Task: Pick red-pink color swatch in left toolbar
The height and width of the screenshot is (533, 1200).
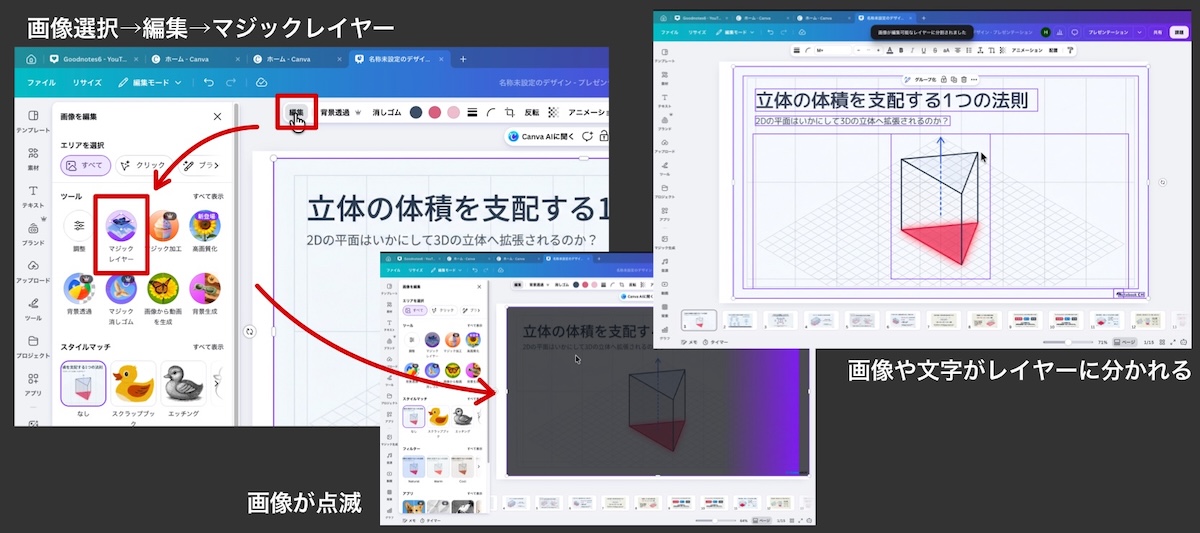Action: (435, 113)
